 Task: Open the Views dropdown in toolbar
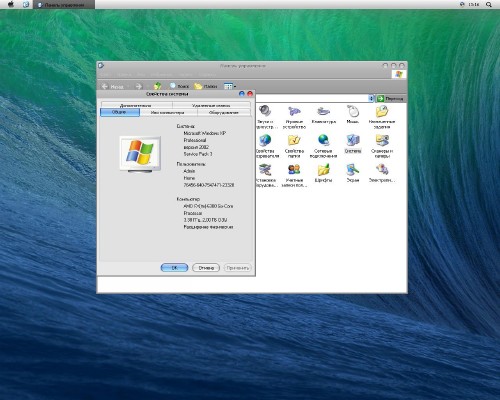230,86
